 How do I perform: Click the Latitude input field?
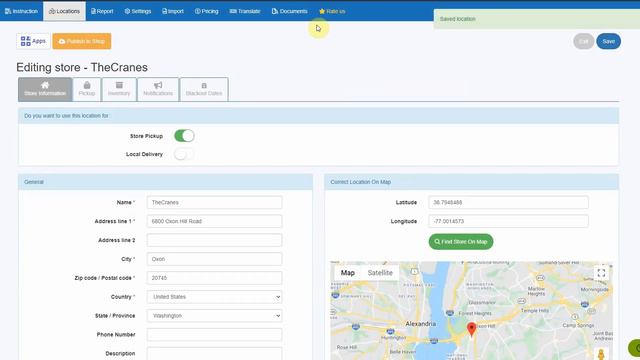point(508,202)
